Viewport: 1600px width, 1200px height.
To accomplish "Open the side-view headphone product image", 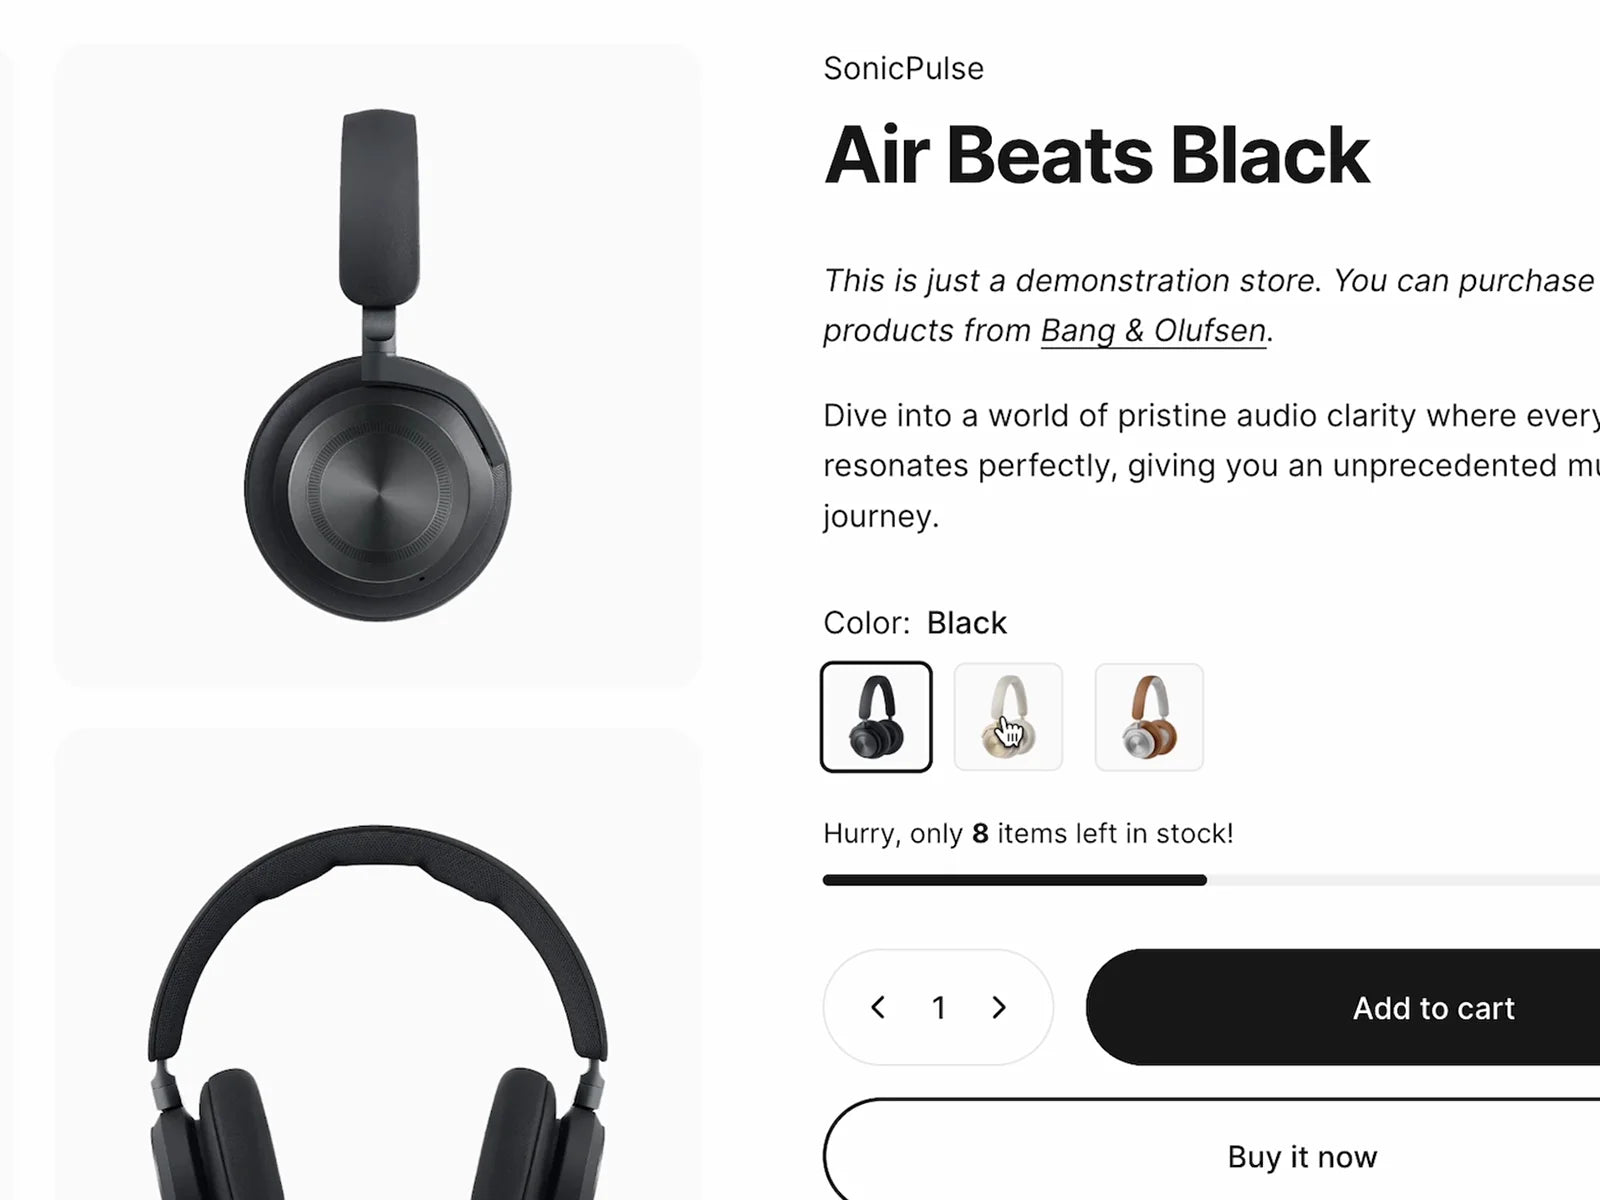I will coord(377,365).
